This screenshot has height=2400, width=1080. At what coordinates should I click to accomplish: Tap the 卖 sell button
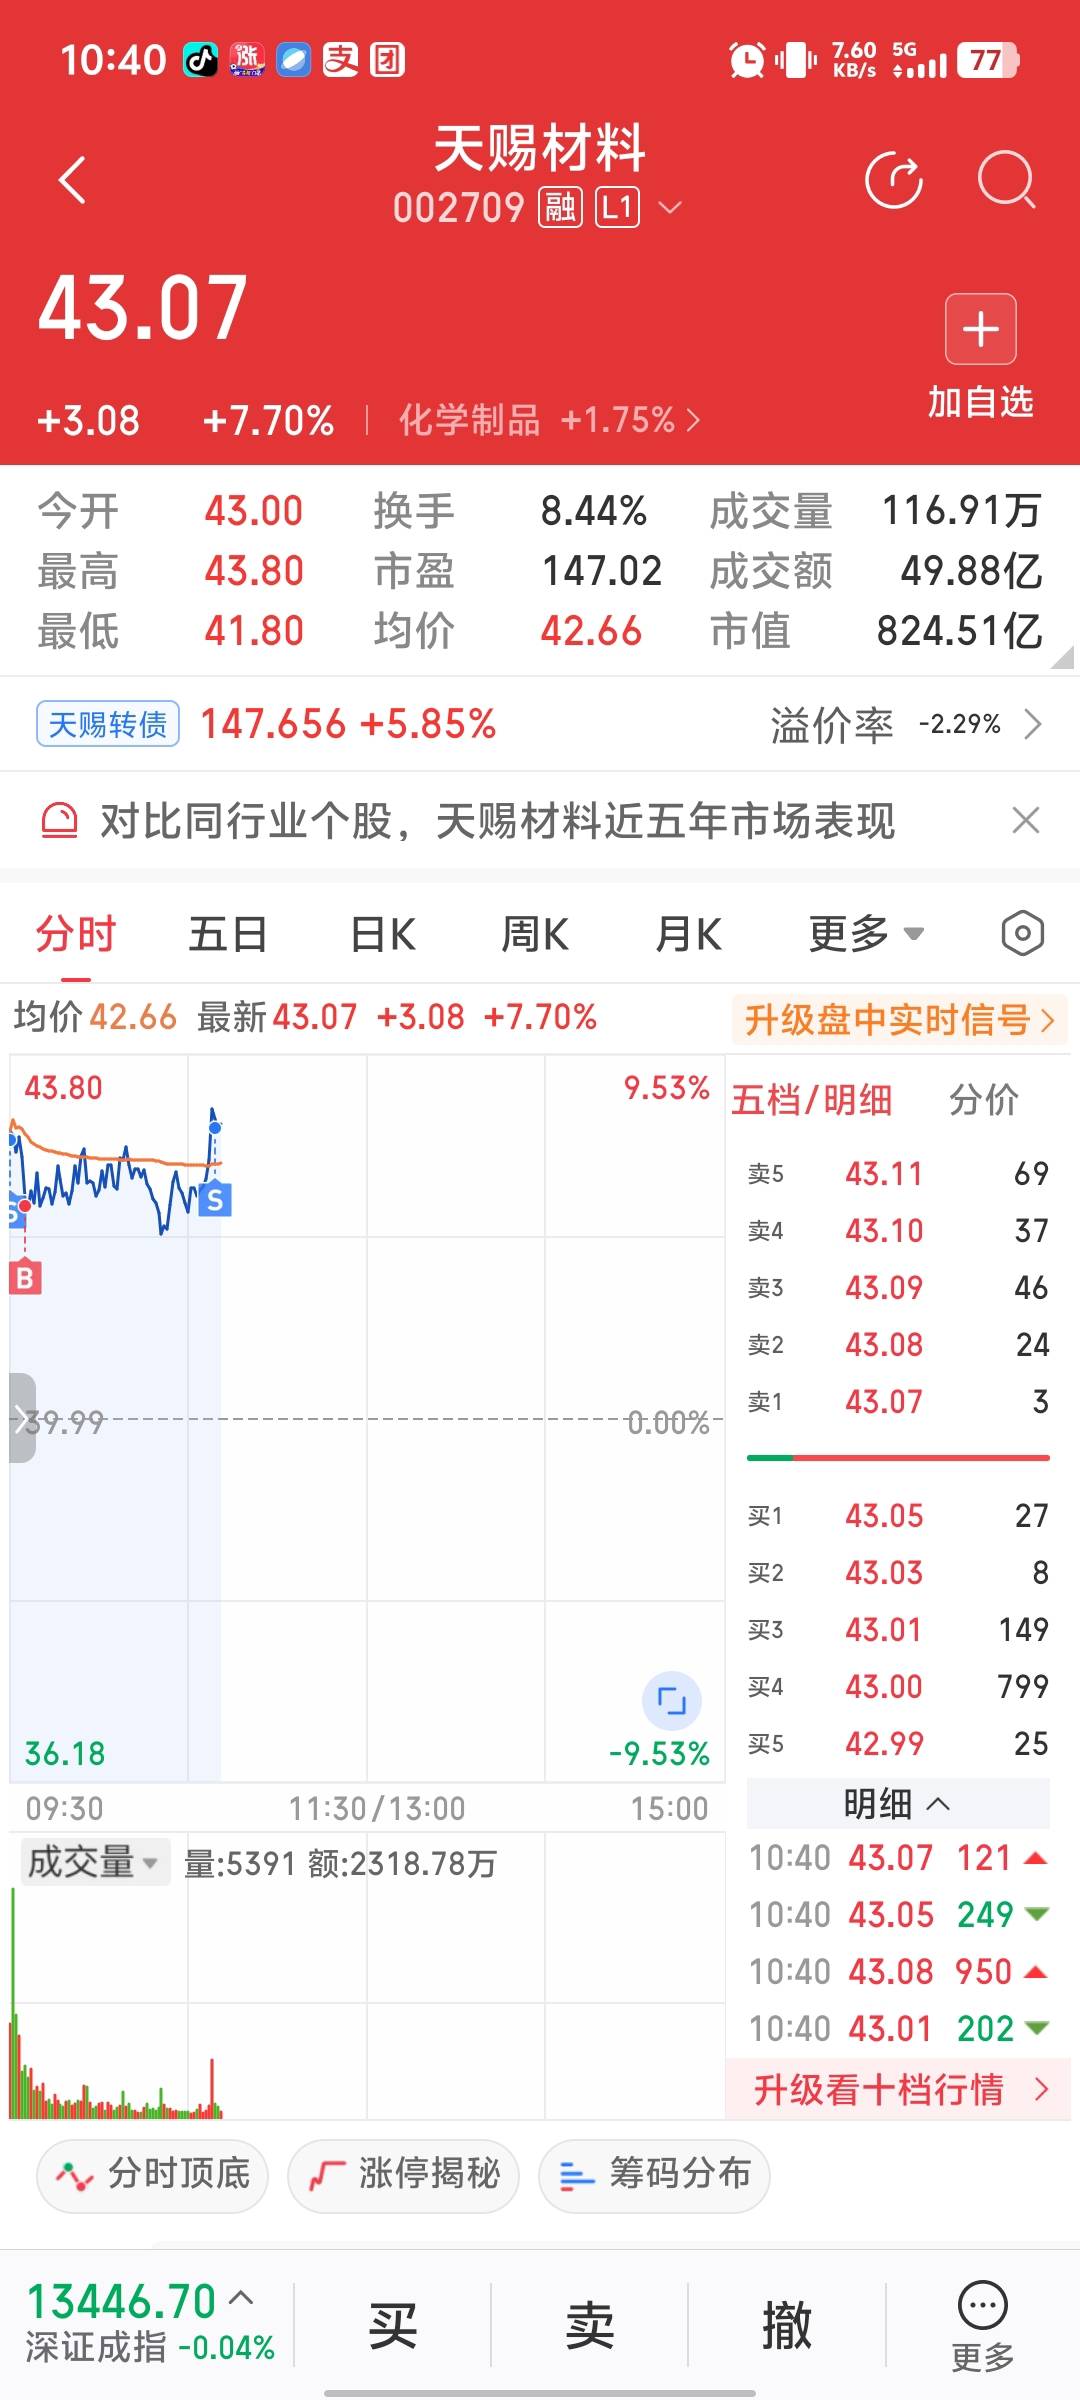589,2325
